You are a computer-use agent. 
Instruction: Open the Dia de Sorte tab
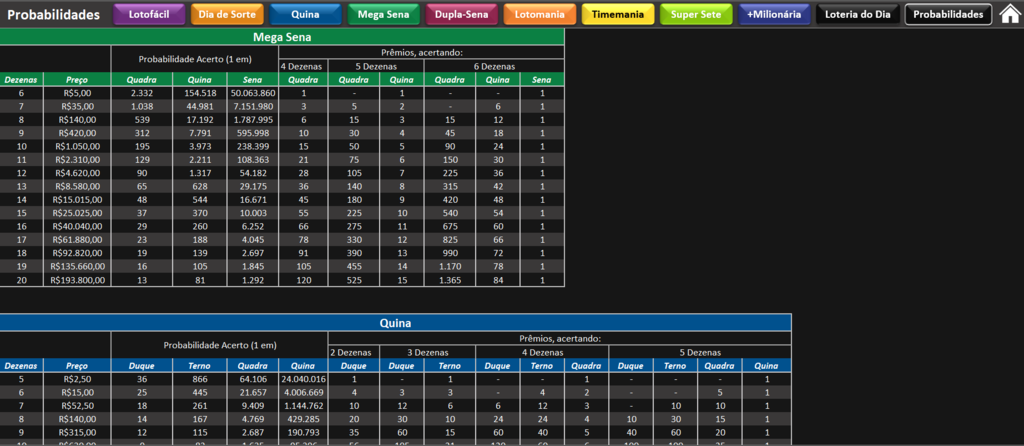click(227, 14)
